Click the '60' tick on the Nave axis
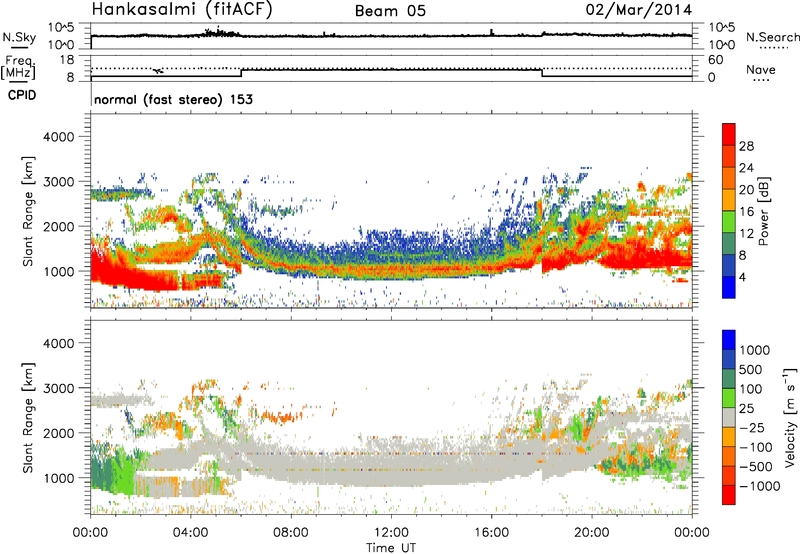The width and height of the screenshot is (800, 554). pos(715,60)
